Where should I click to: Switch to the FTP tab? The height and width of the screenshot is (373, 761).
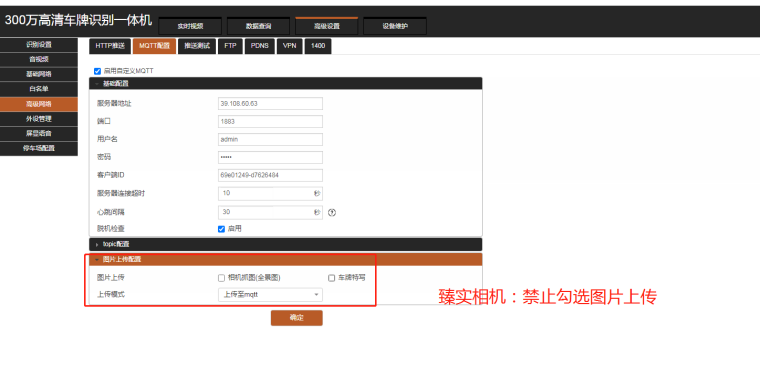[x=230, y=46]
